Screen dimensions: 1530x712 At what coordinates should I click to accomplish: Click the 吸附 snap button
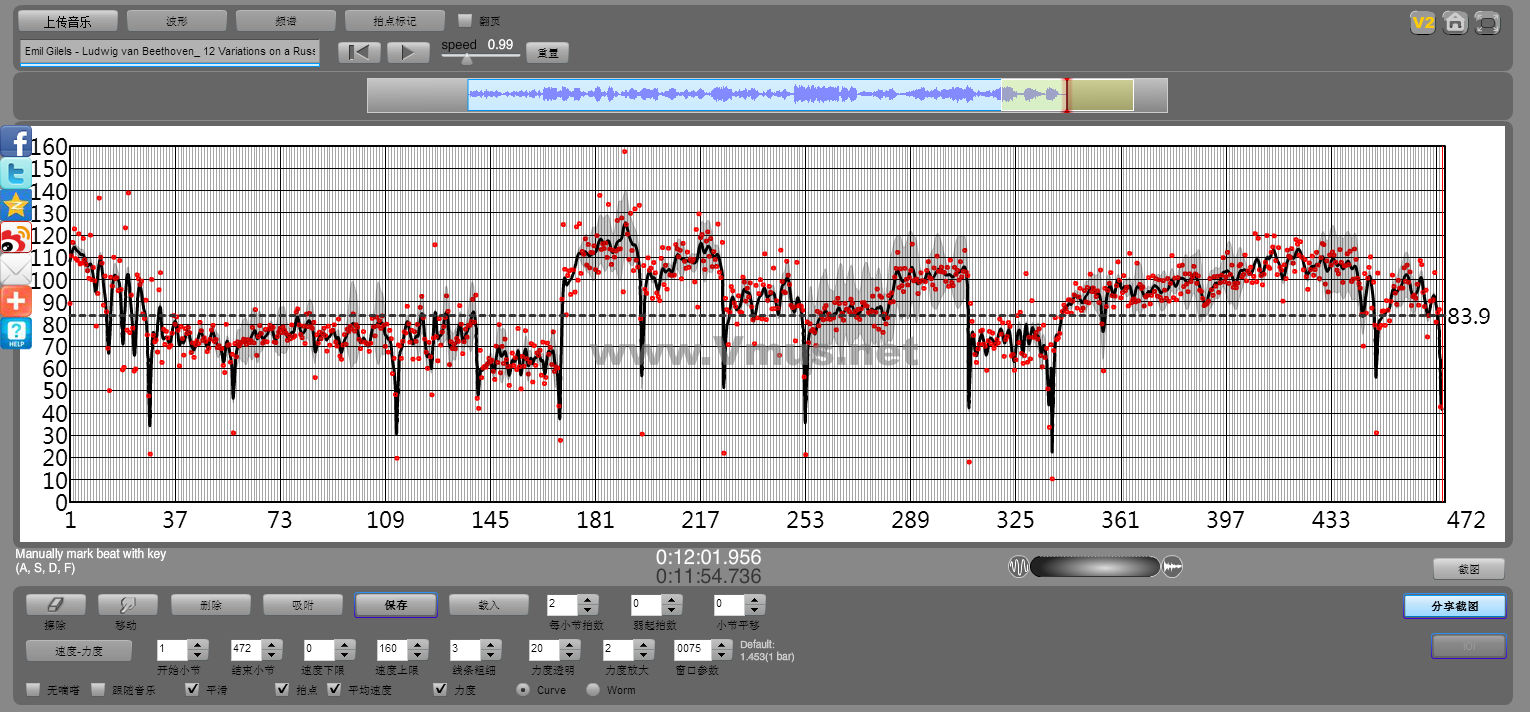tap(302, 605)
